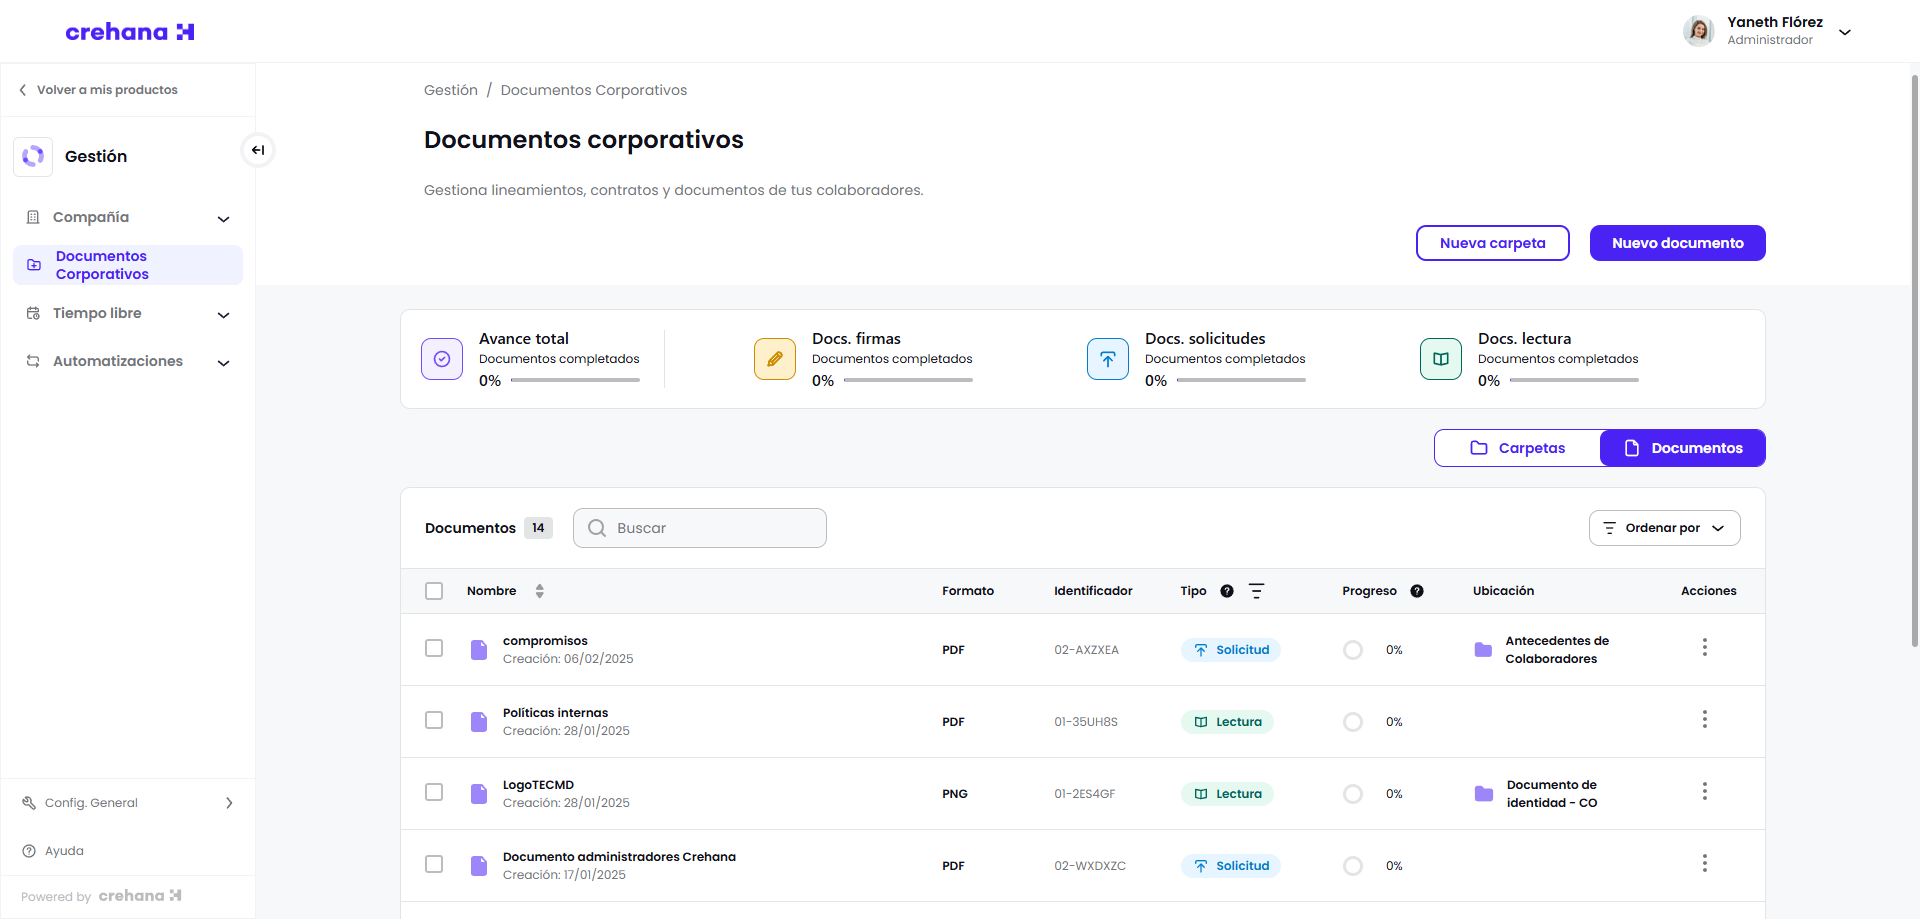Expand the Automatizaciones sidebar section
Viewport: 1920px width, 919px height.
pyautogui.click(x=128, y=362)
